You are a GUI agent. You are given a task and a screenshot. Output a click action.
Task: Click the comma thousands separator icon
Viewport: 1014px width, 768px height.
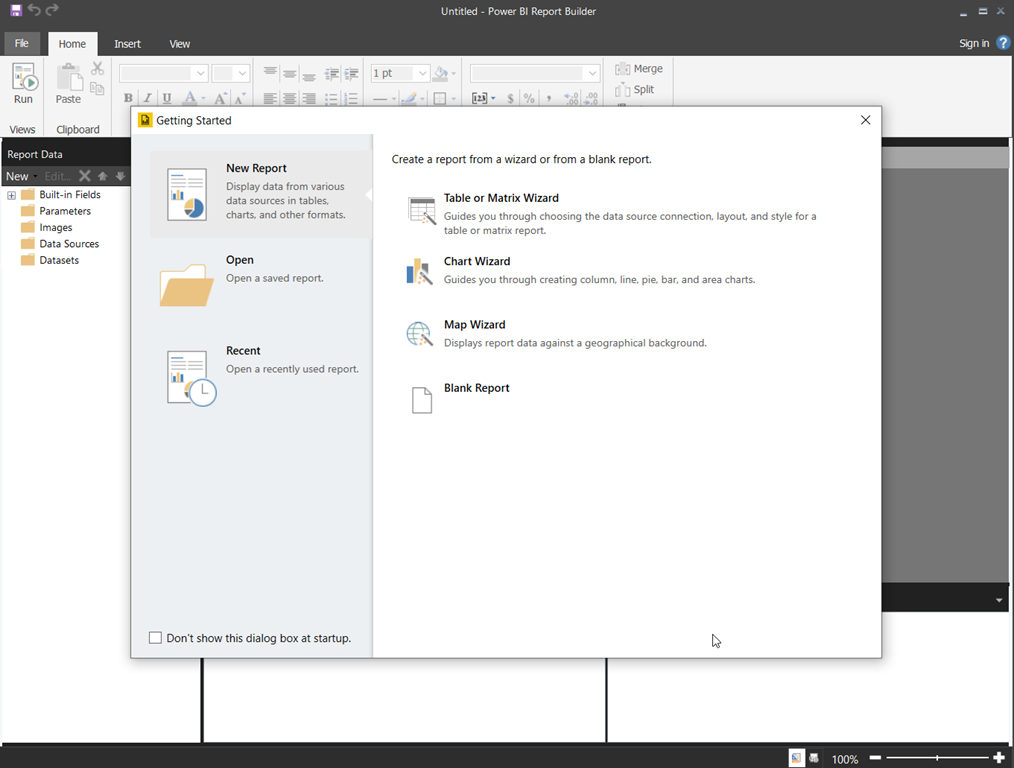[549, 98]
